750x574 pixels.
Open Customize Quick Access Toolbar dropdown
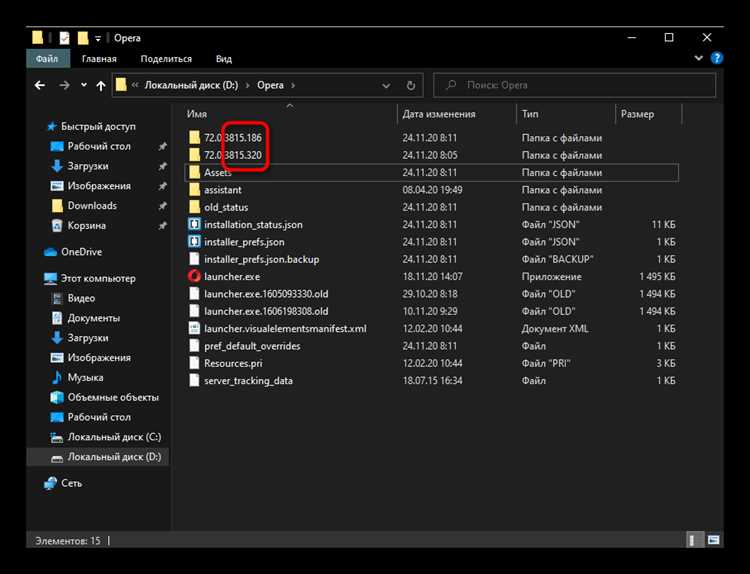pos(98,38)
